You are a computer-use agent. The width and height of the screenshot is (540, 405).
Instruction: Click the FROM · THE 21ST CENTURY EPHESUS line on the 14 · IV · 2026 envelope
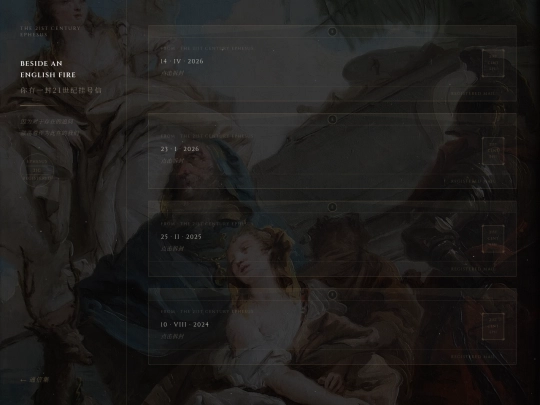pos(207,49)
